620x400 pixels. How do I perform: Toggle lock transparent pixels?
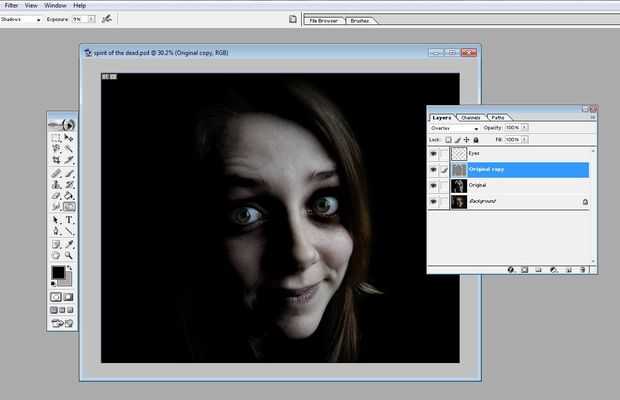448,140
